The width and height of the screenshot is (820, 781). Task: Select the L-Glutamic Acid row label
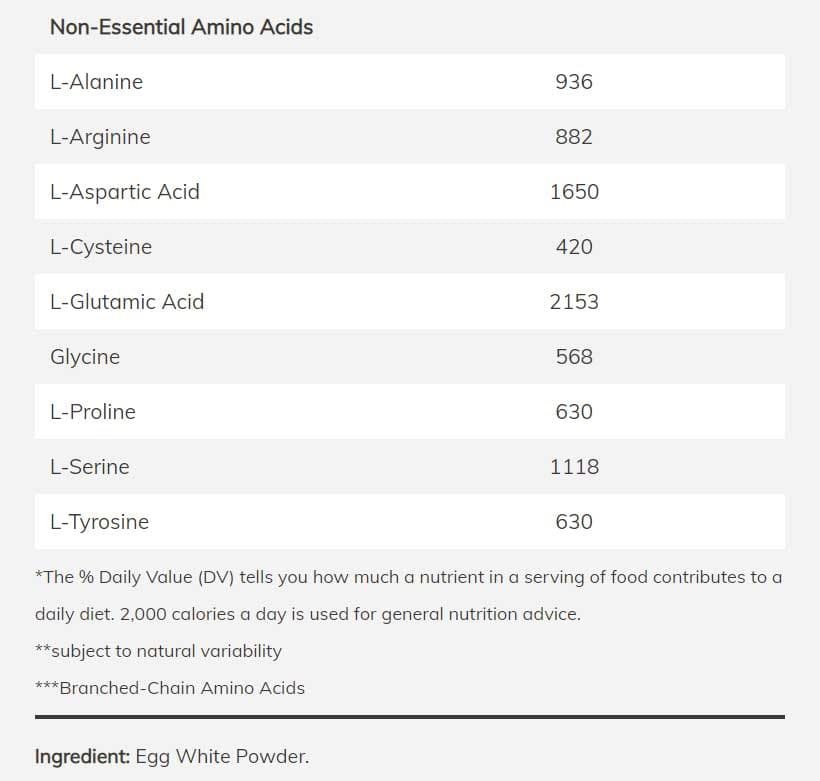[x=127, y=302]
